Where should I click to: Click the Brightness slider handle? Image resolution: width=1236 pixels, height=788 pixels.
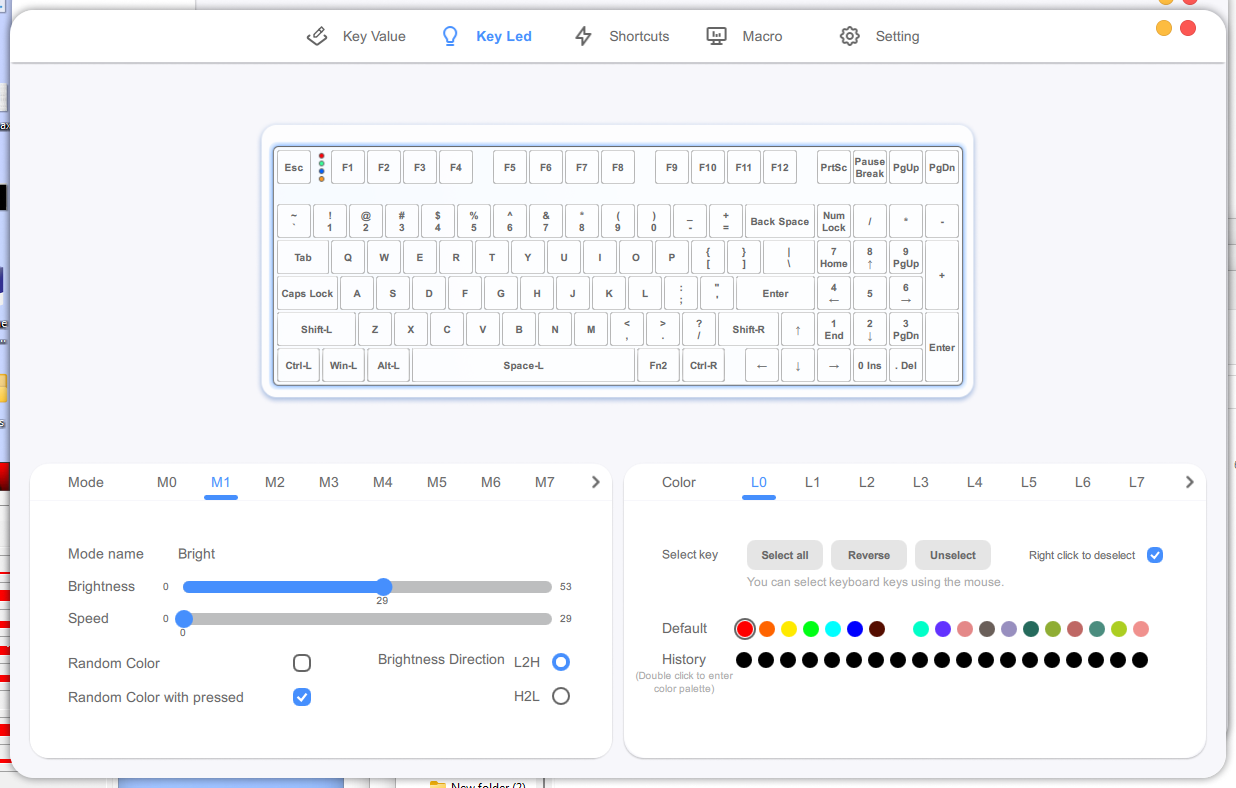coord(384,587)
